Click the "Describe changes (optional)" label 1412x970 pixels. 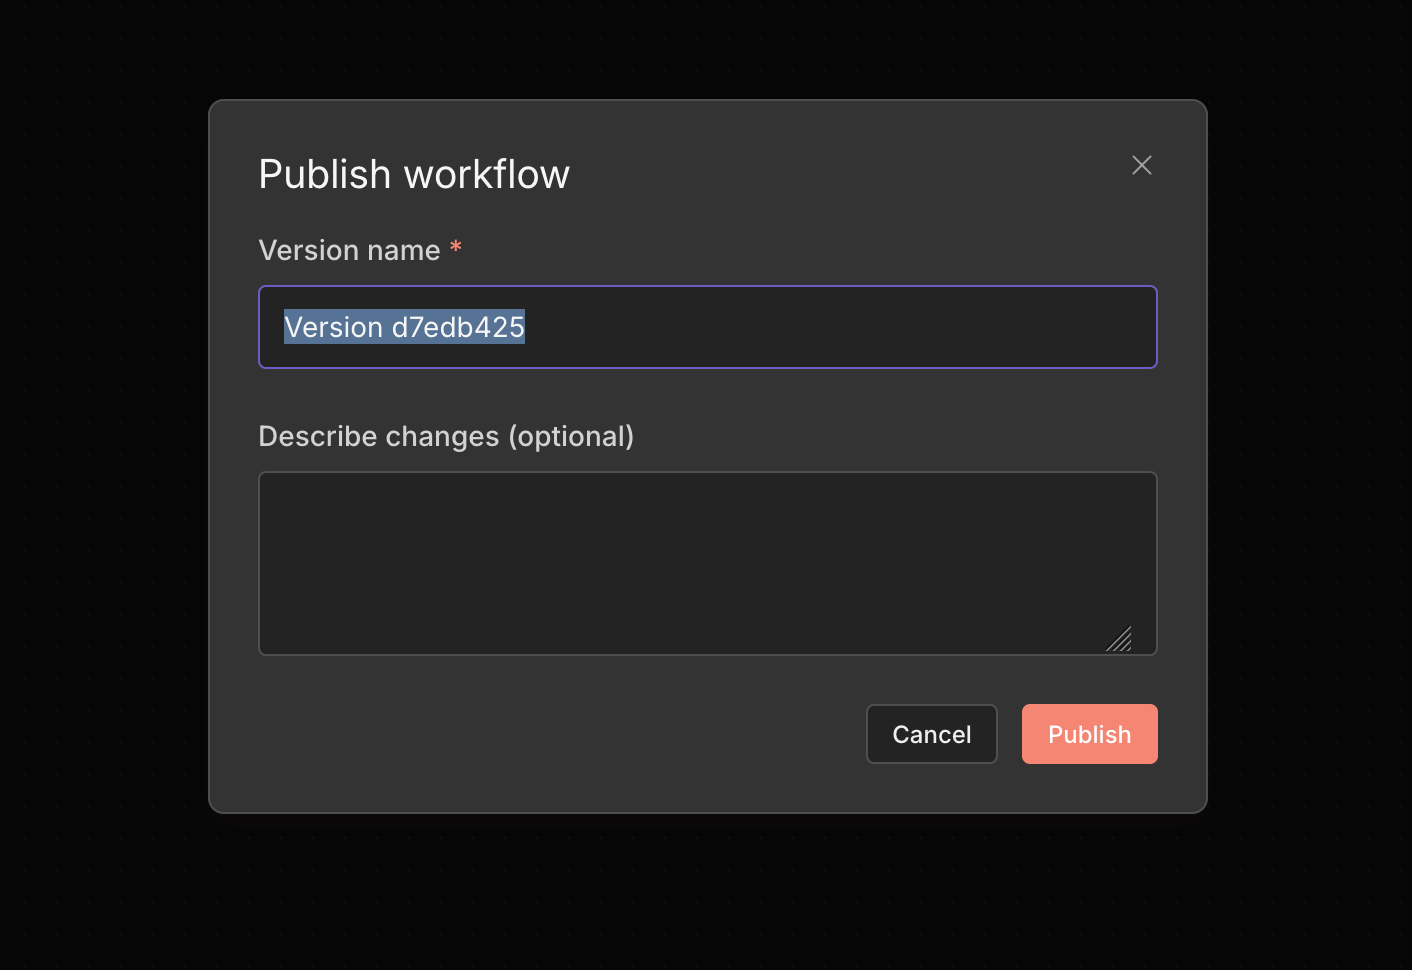[x=446, y=436]
